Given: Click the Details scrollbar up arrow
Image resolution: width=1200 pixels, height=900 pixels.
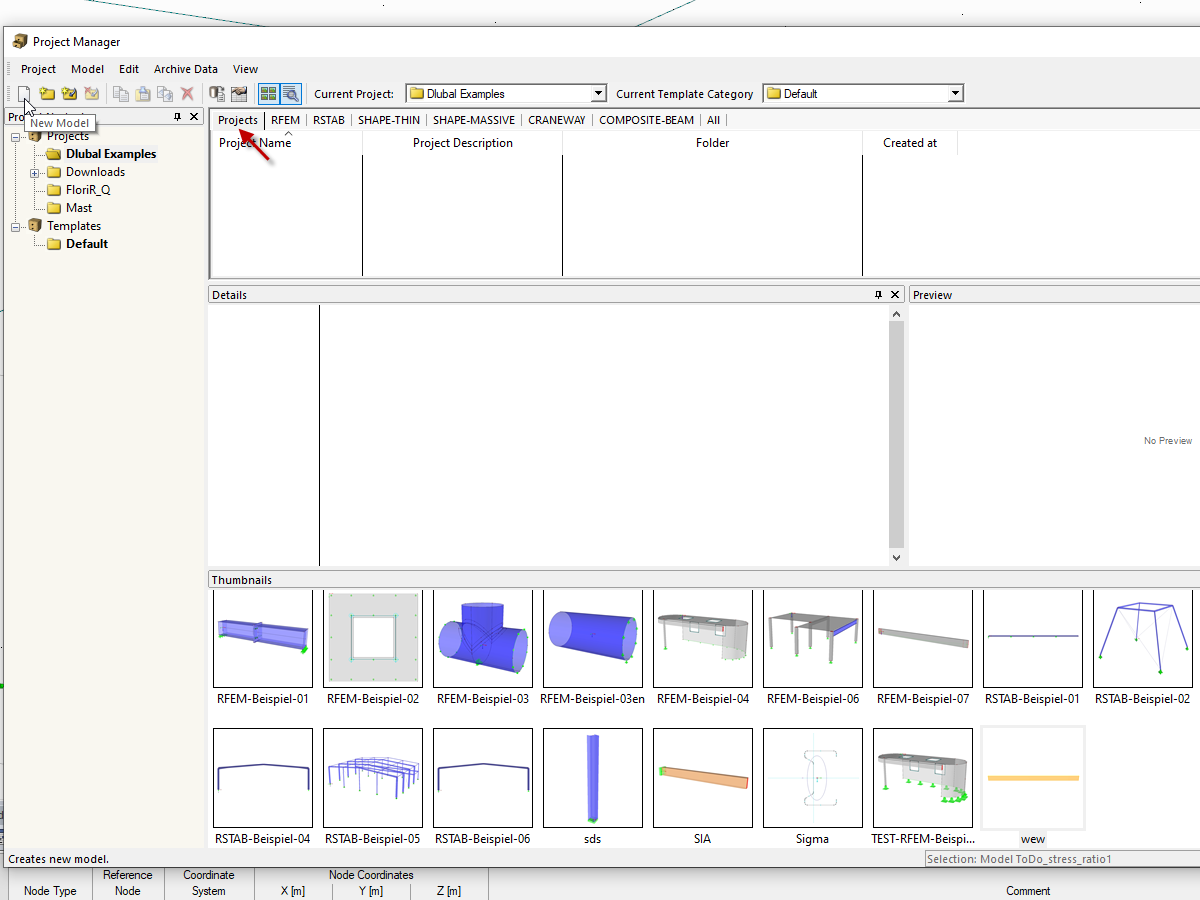Looking at the screenshot, I should [x=896, y=313].
